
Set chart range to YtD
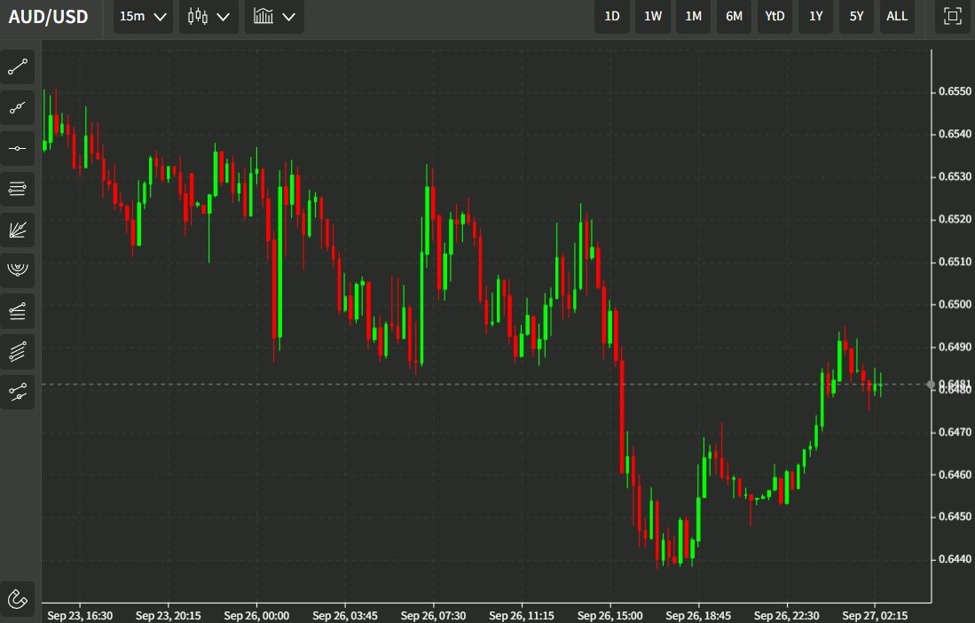pyautogui.click(x=775, y=16)
